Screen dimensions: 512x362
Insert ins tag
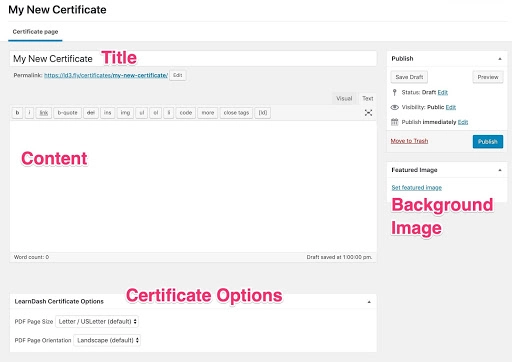(x=107, y=113)
